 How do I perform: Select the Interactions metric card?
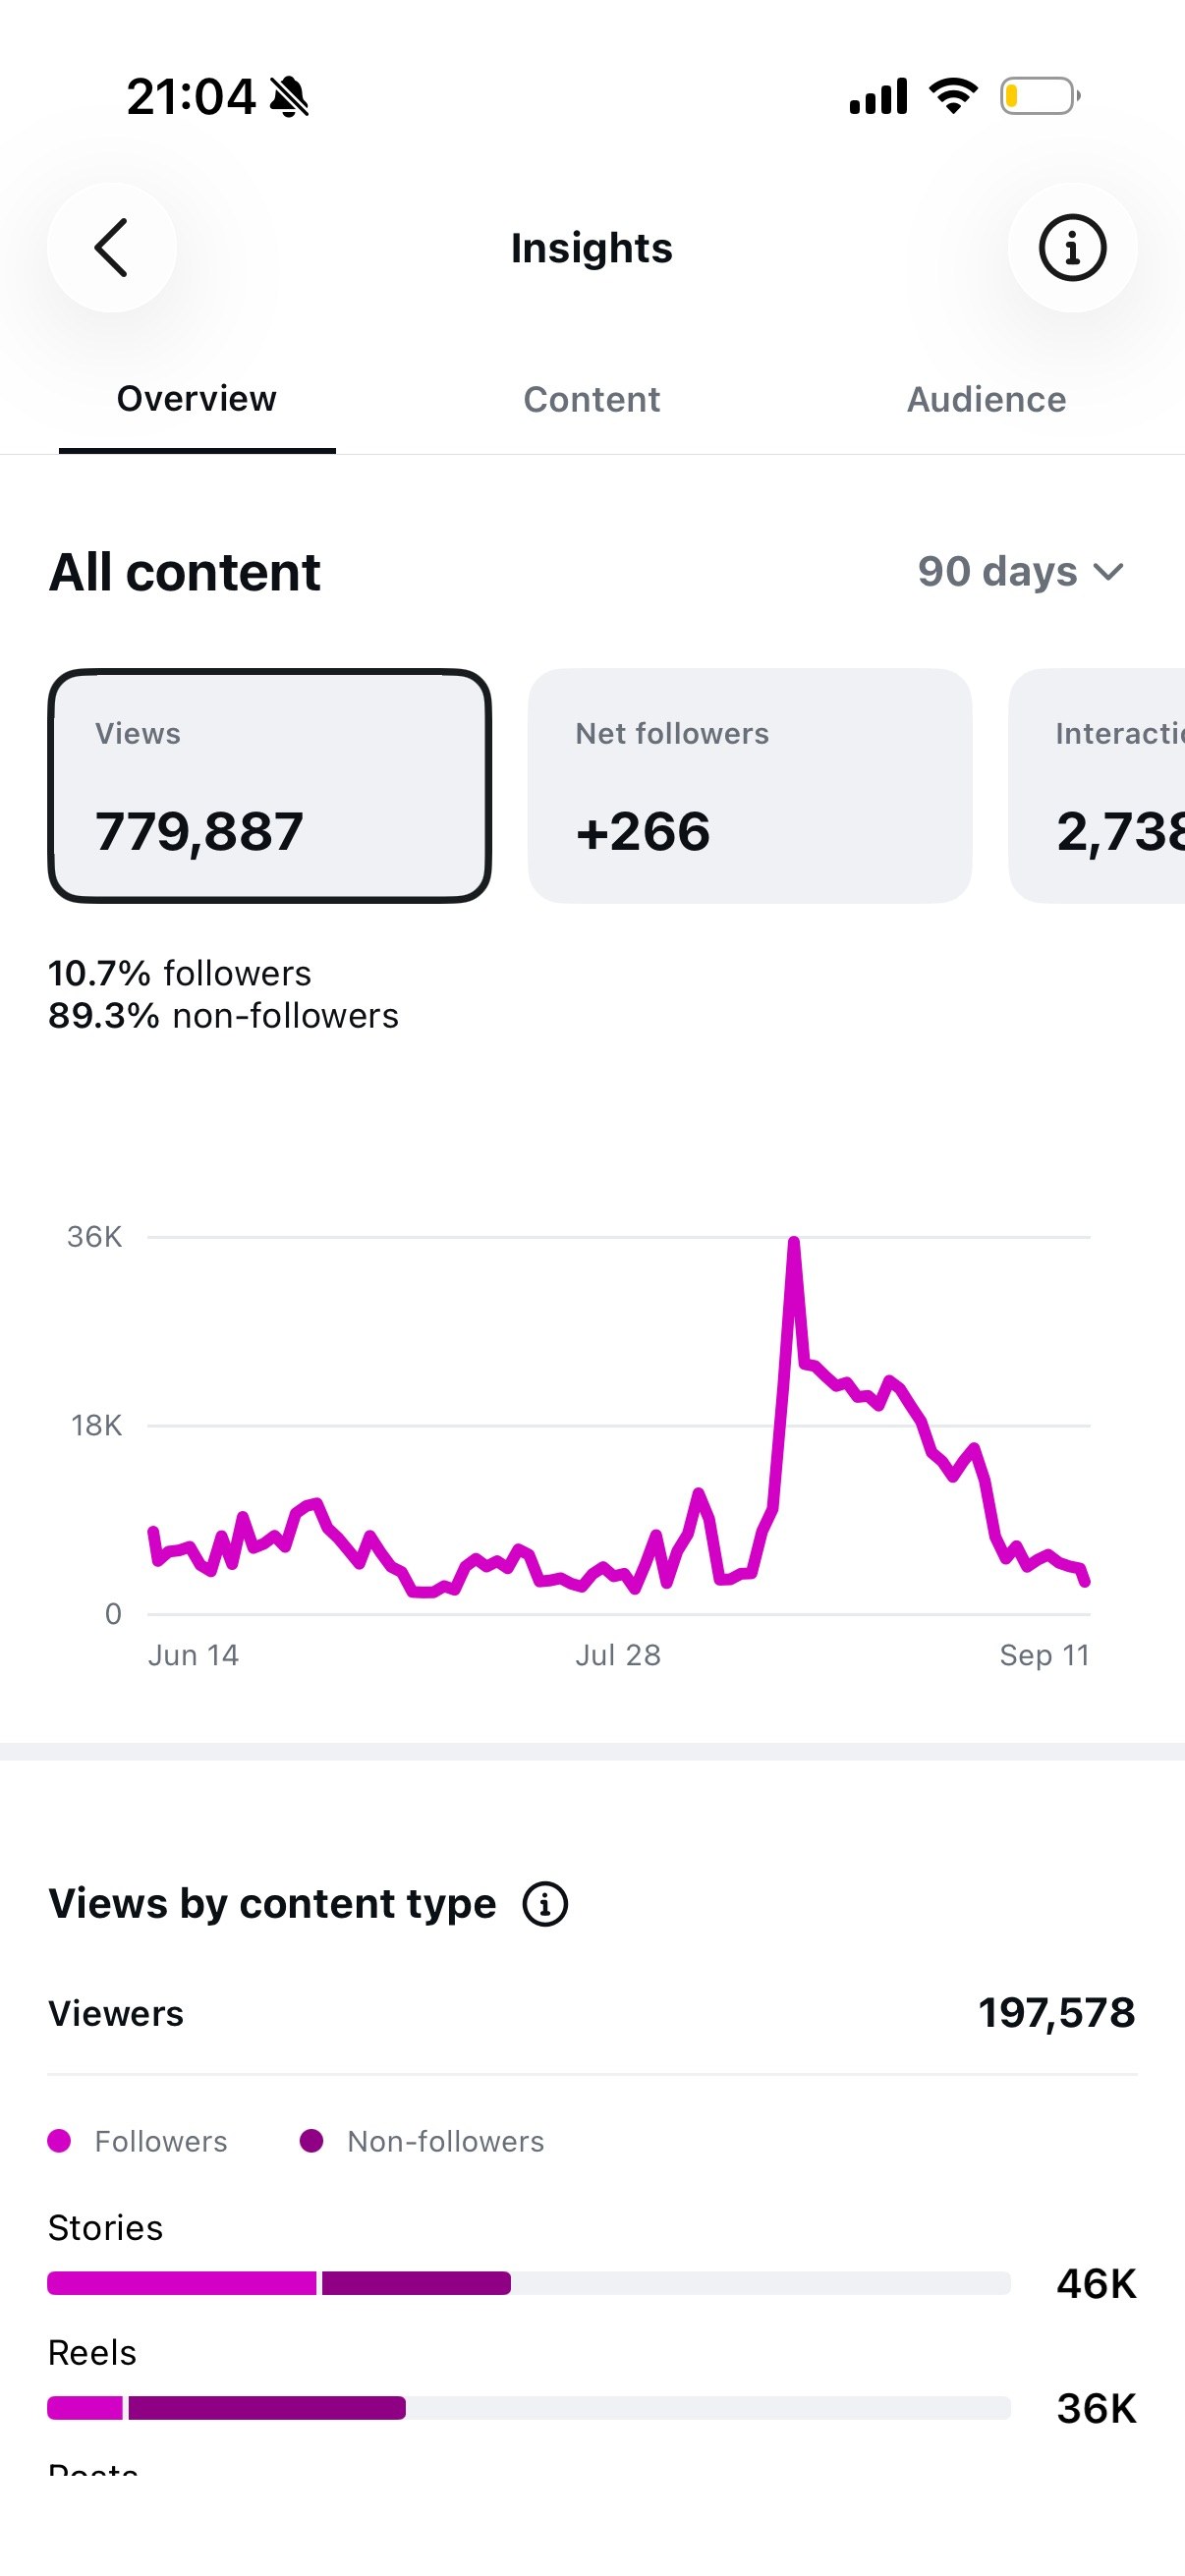pyautogui.click(x=1097, y=786)
